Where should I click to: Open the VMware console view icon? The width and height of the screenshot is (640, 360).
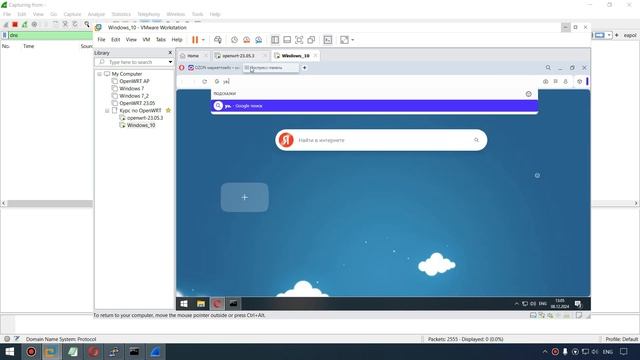tap(328, 40)
